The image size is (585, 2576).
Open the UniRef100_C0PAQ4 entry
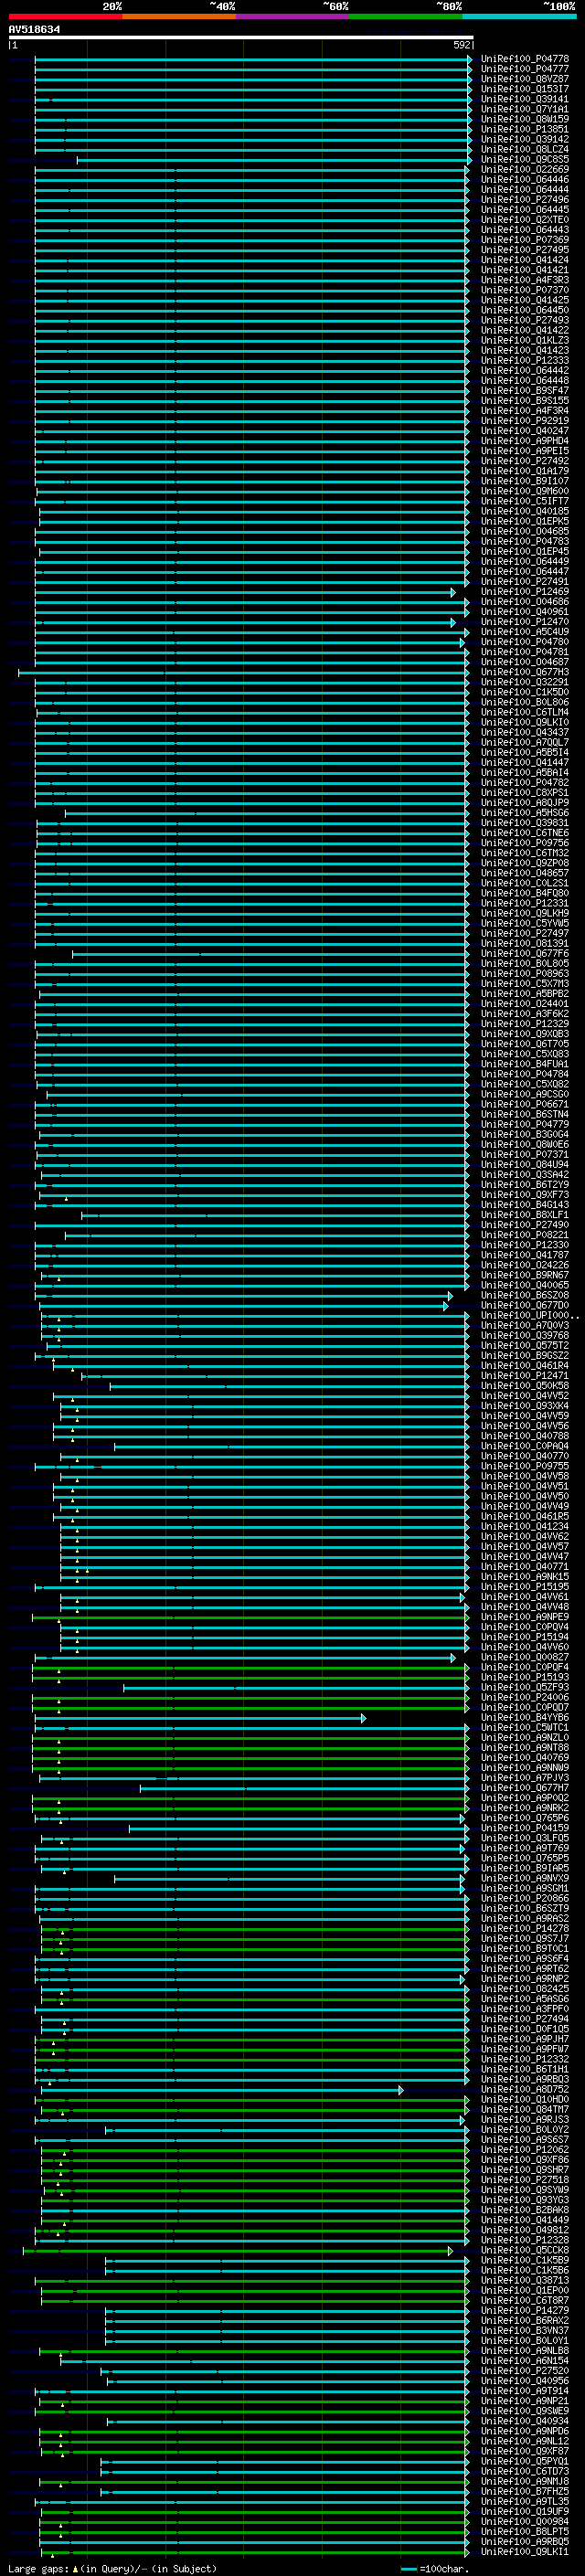coord(525,1447)
